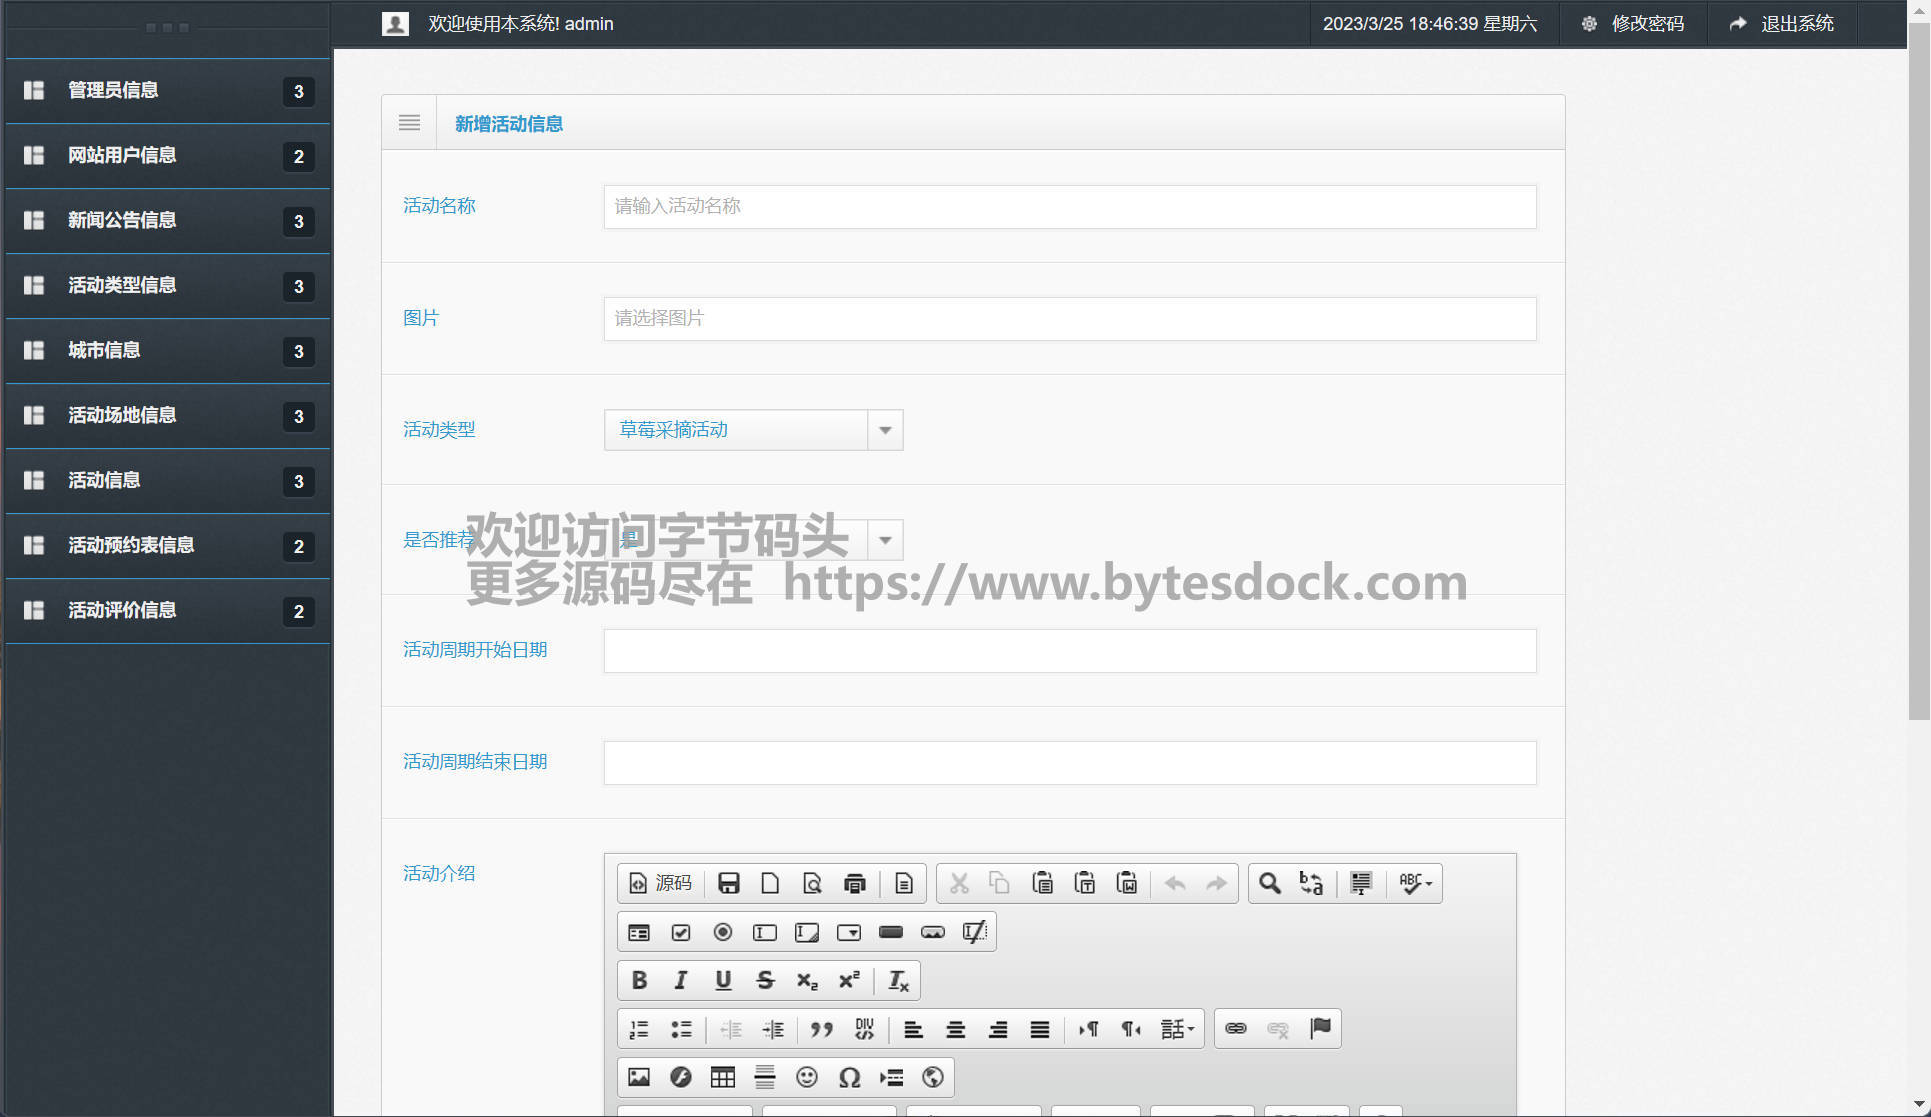Click the insert image icon
This screenshot has height=1117, width=1931.
tap(638, 1077)
